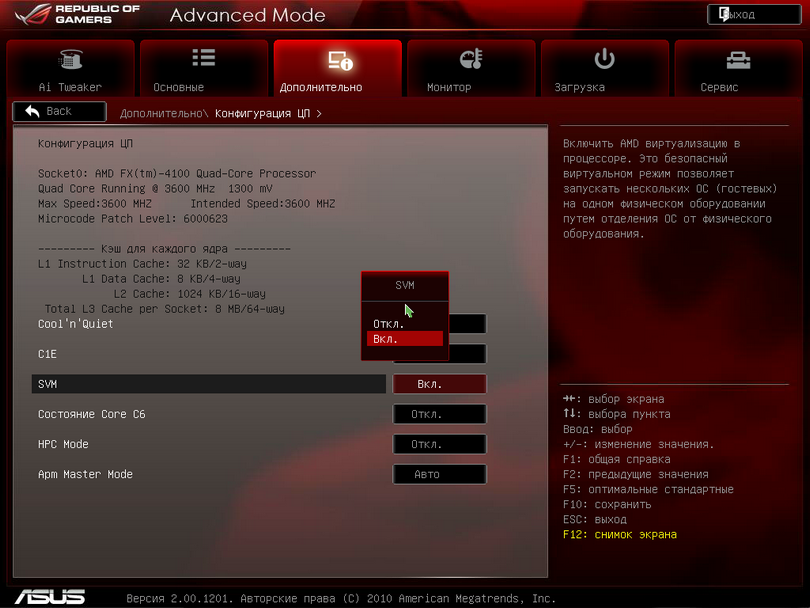Click the Основные list icon
The height and width of the screenshot is (608, 810).
[x=204, y=59]
